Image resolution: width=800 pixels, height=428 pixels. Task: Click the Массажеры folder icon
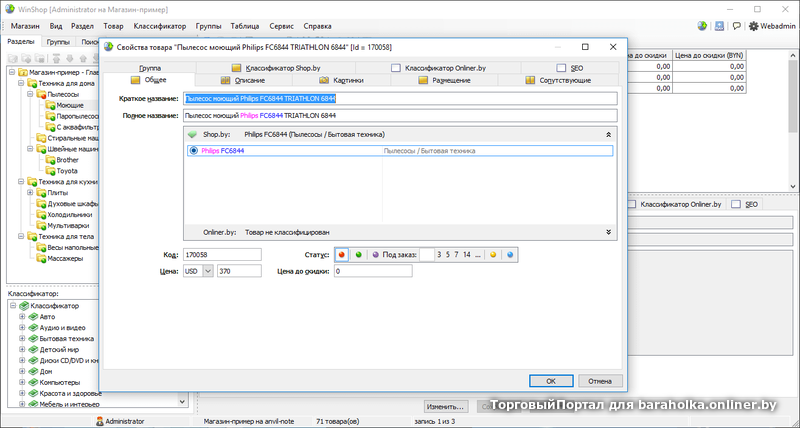pos(41,258)
